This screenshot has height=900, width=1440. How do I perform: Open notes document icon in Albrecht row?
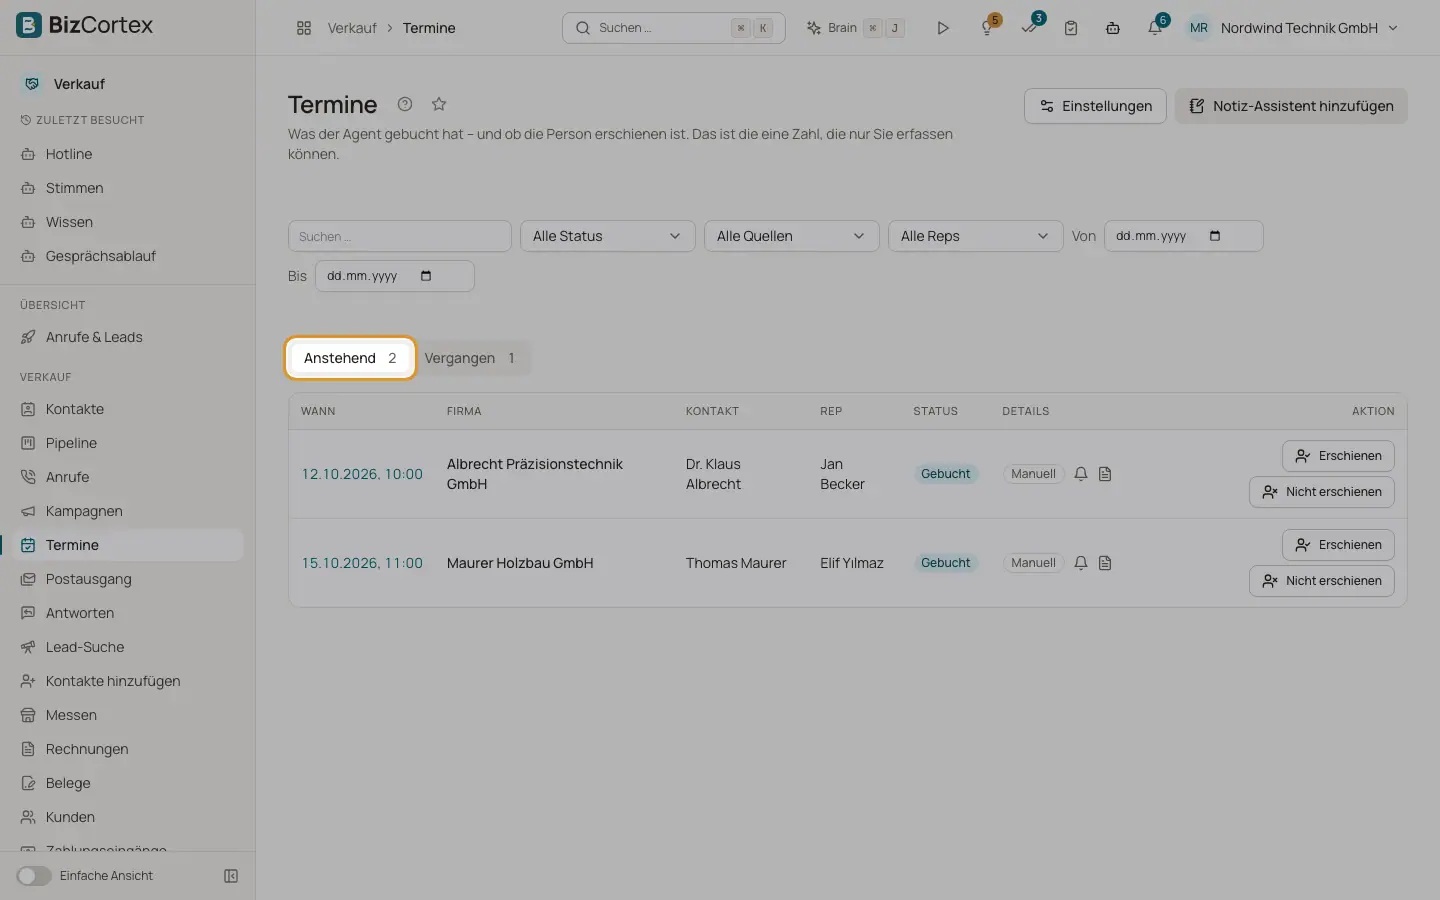(1105, 474)
